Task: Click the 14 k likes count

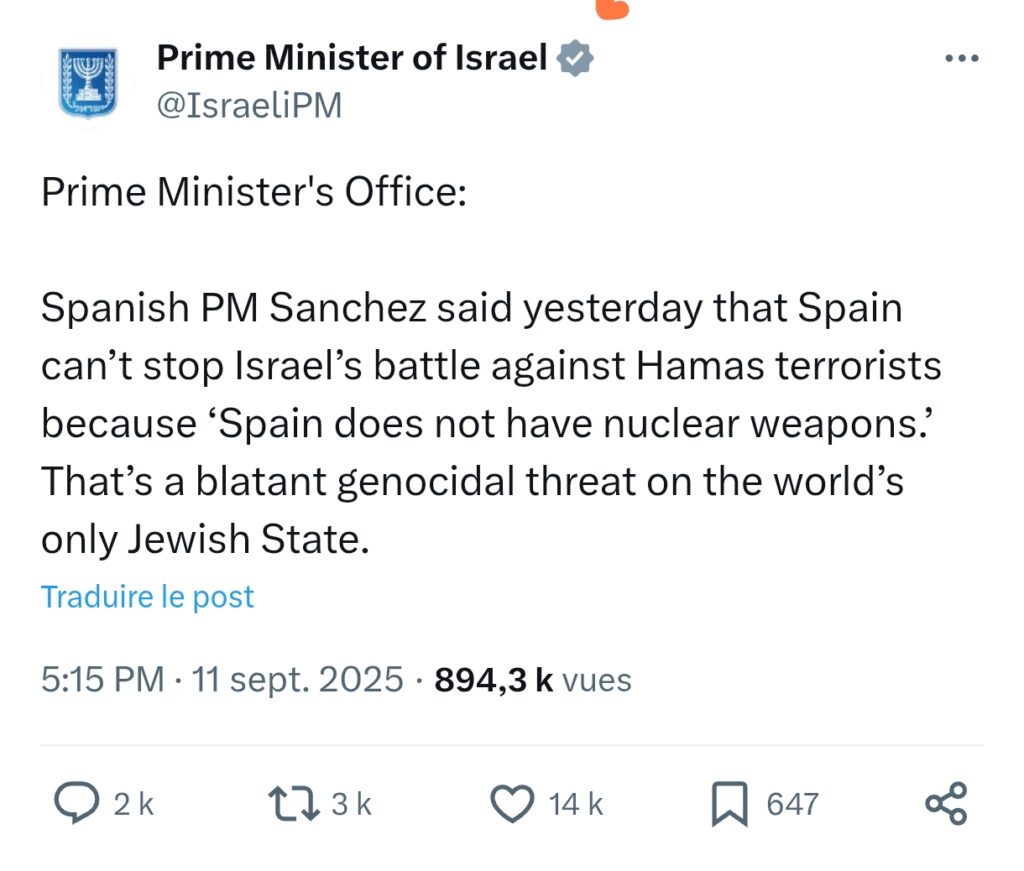Action: 576,804
